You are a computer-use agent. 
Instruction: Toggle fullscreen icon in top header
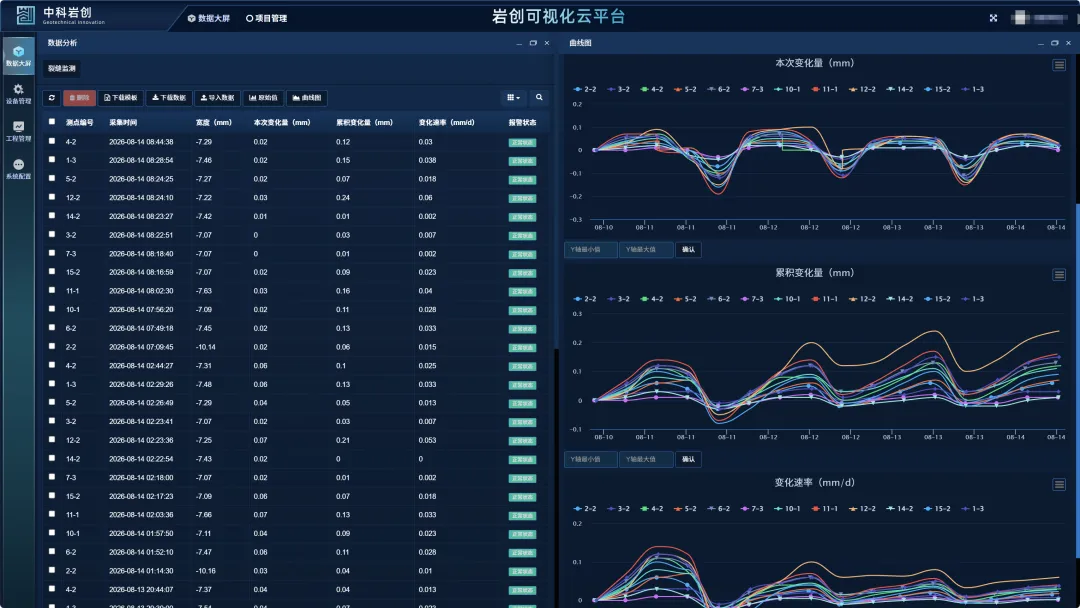tap(993, 18)
